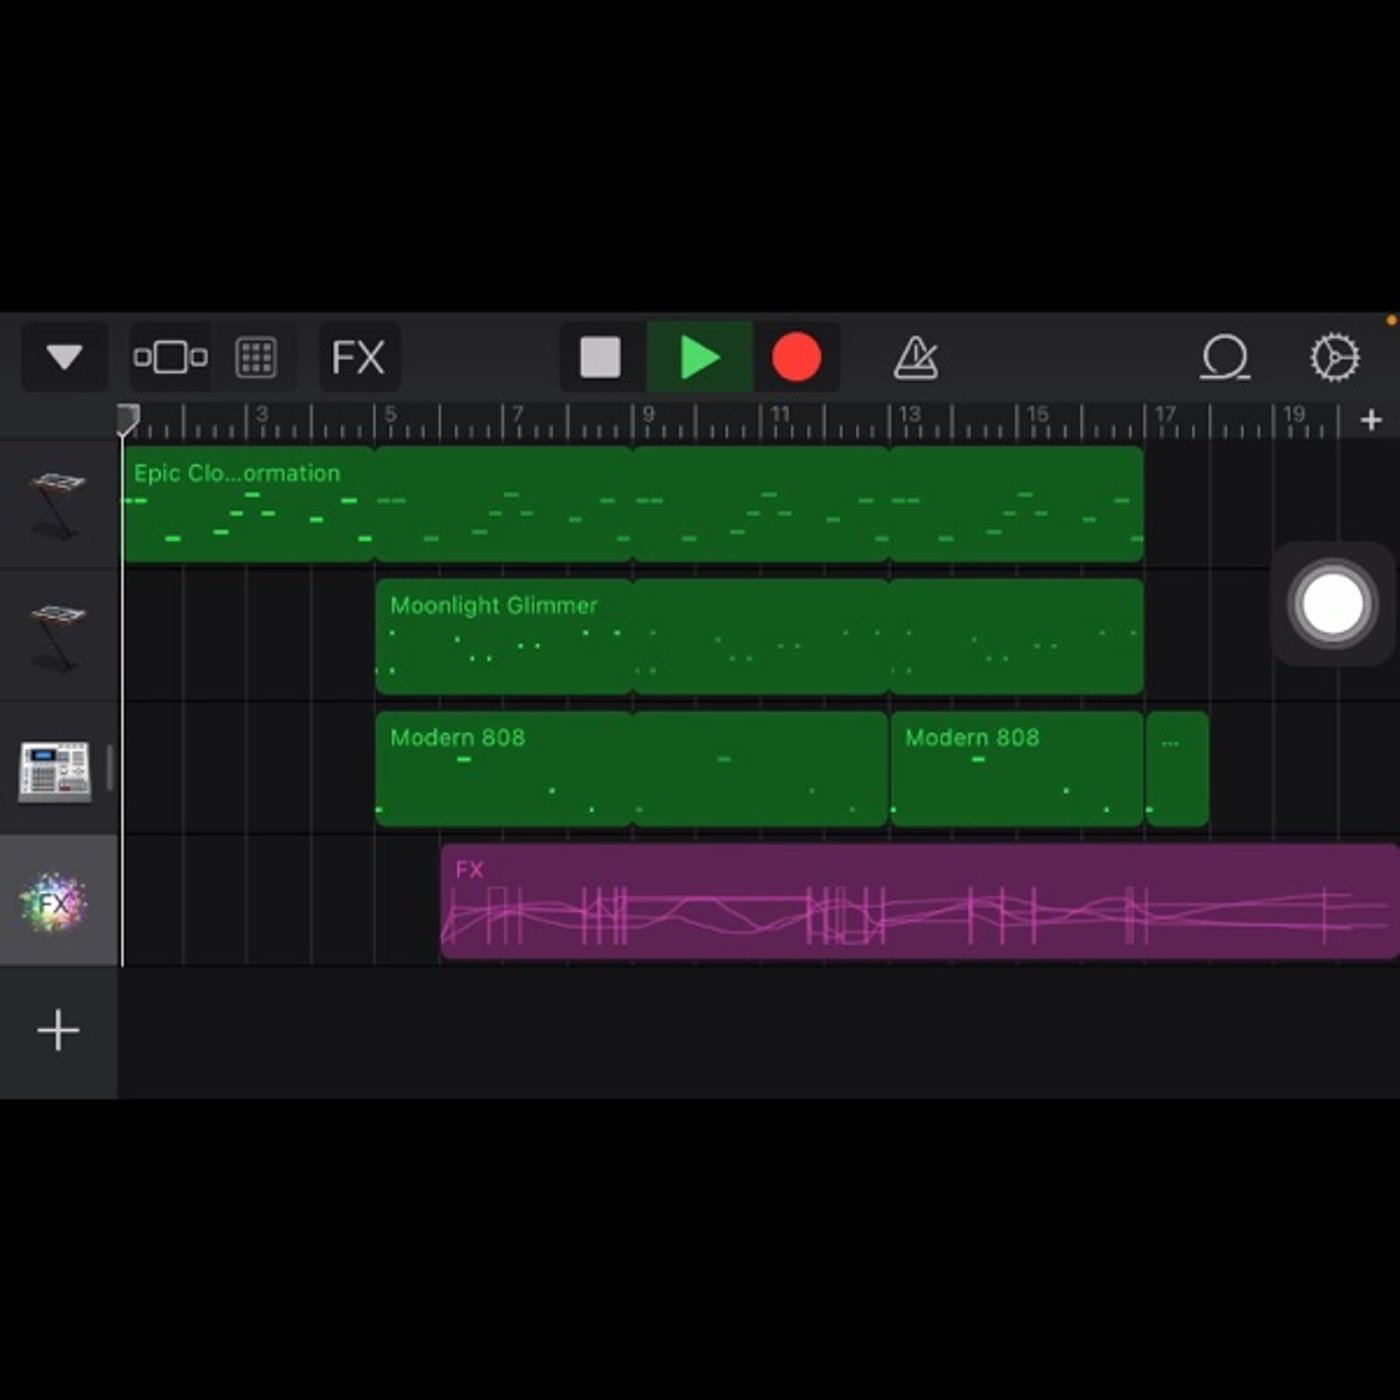
Task: Start playback with green play button
Action: pos(699,357)
